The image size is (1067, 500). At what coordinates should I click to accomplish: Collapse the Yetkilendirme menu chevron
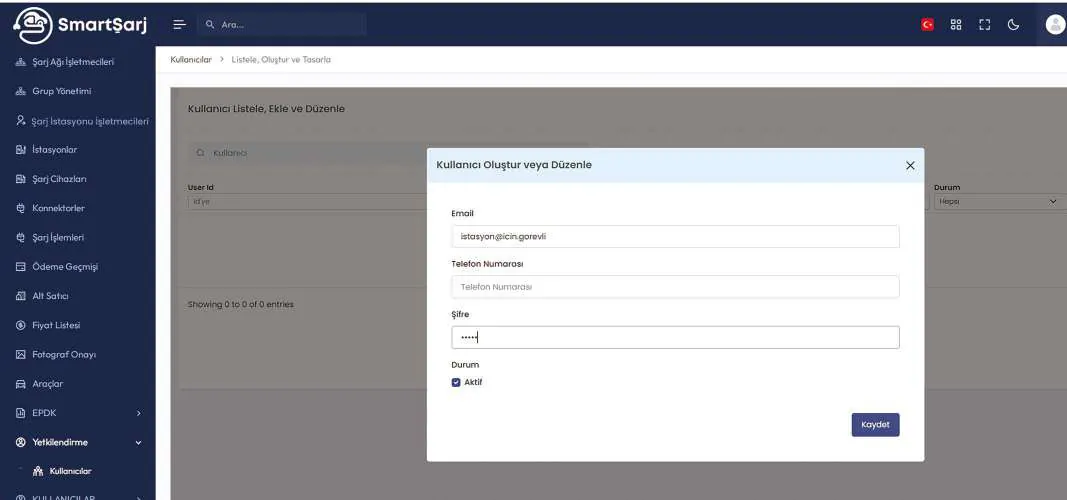pyautogui.click(x=138, y=442)
